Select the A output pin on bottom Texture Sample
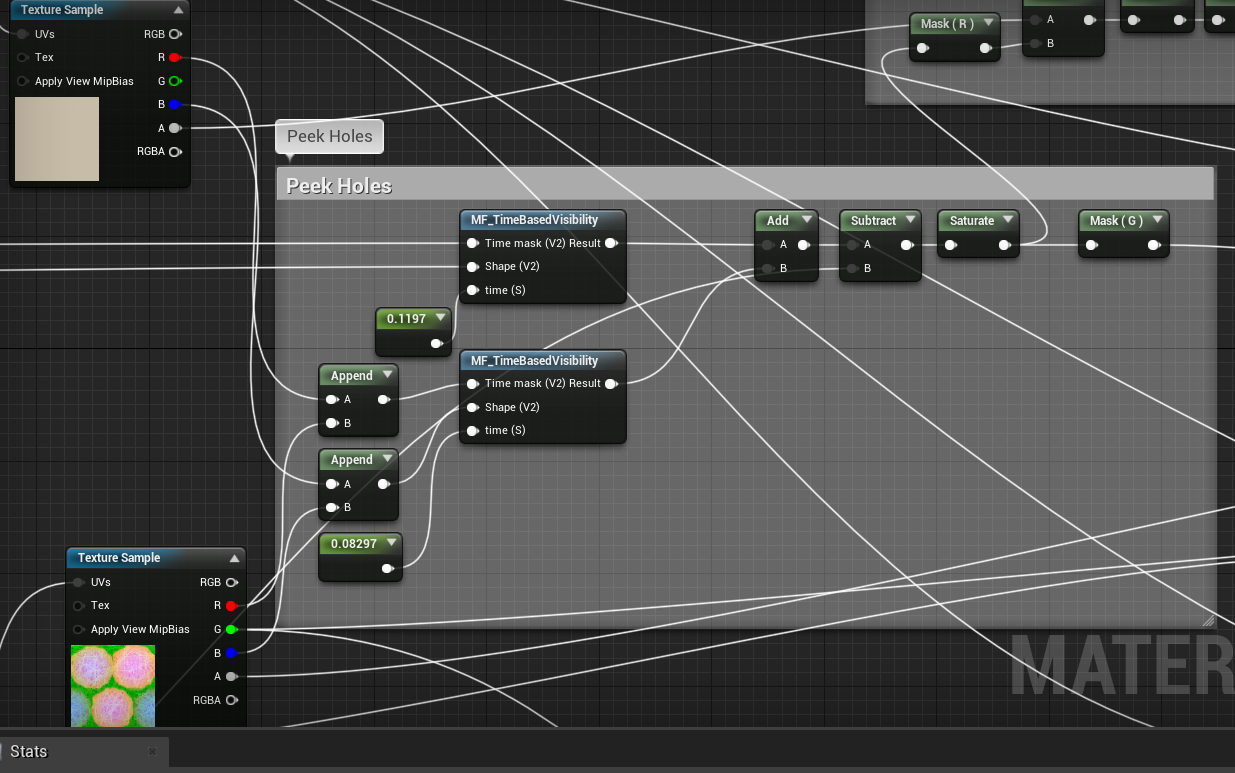1235x773 pixels. tap(231, 676)
